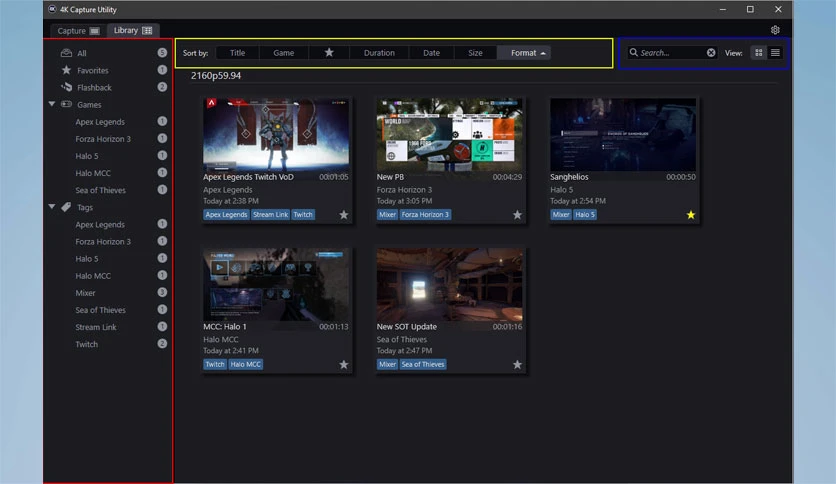This screenshot has width=836, height=484.
Task: Open the New SOT Update thumbnail
Action: pyautogui.click(x=449, y=284)
